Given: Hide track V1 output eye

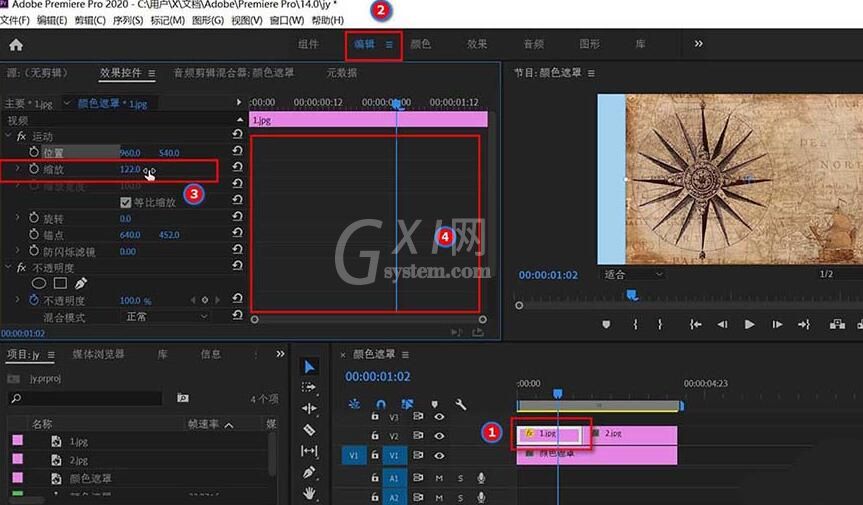Looking at the screenshot, I should pyautogui.click(x=439, y=455).
